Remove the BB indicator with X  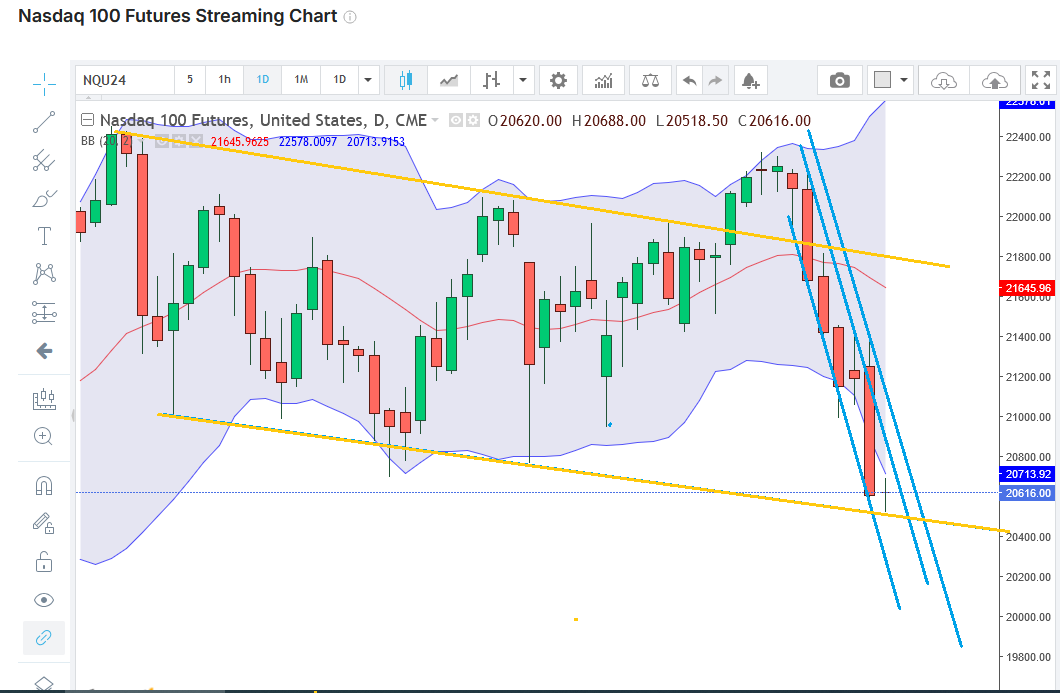pyautogui.click(x=195, y=141)
